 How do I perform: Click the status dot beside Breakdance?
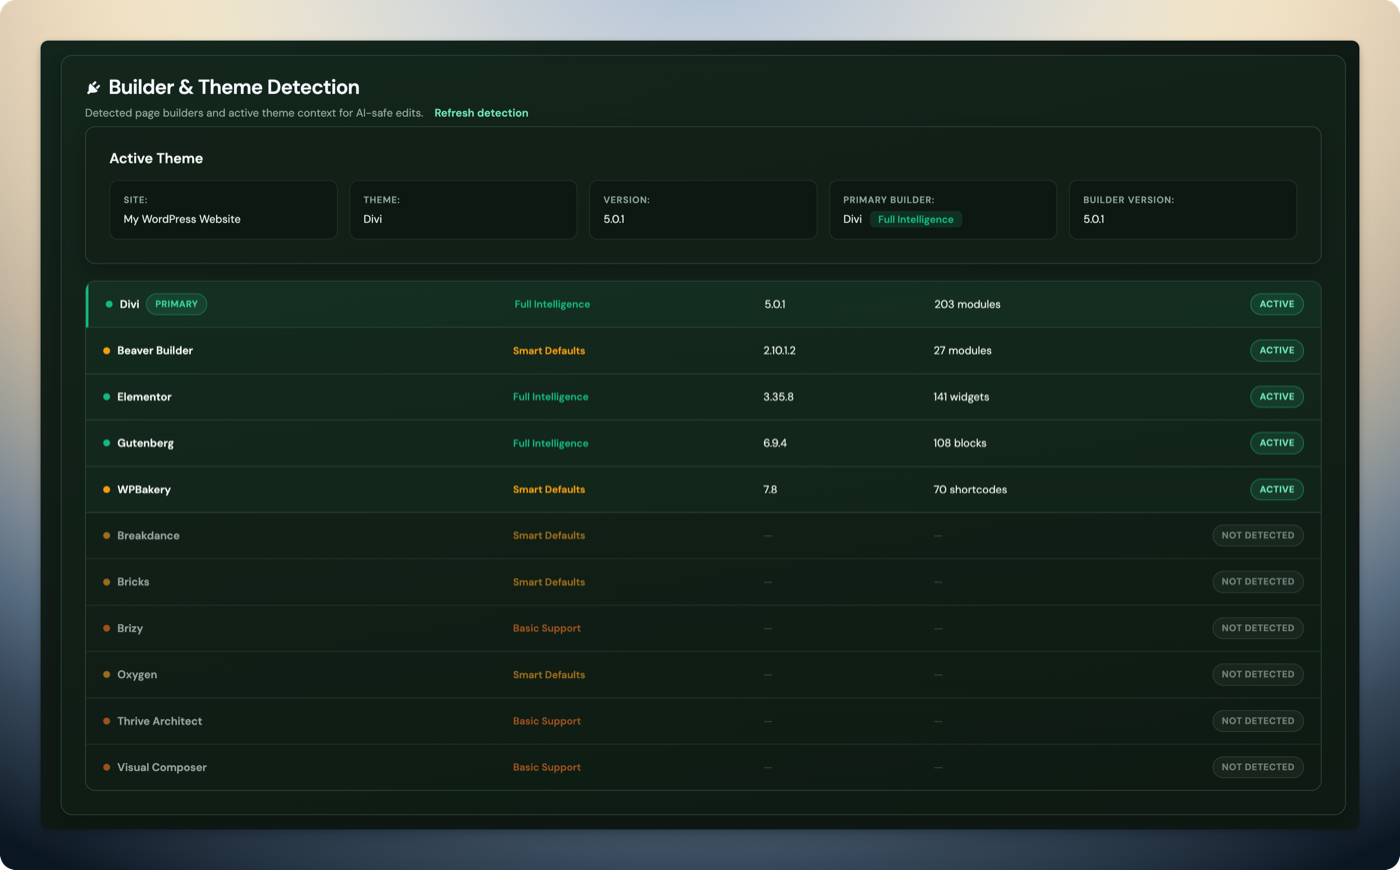click(x=107, y=535)
